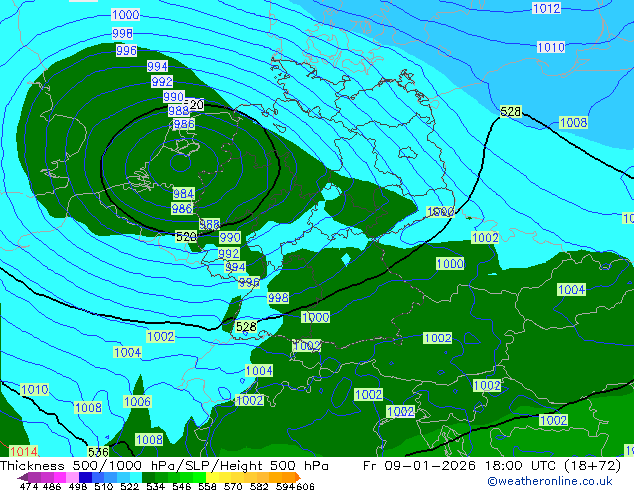
Task: Click the red '1014' isobar label
Action: tap(23, 452)
